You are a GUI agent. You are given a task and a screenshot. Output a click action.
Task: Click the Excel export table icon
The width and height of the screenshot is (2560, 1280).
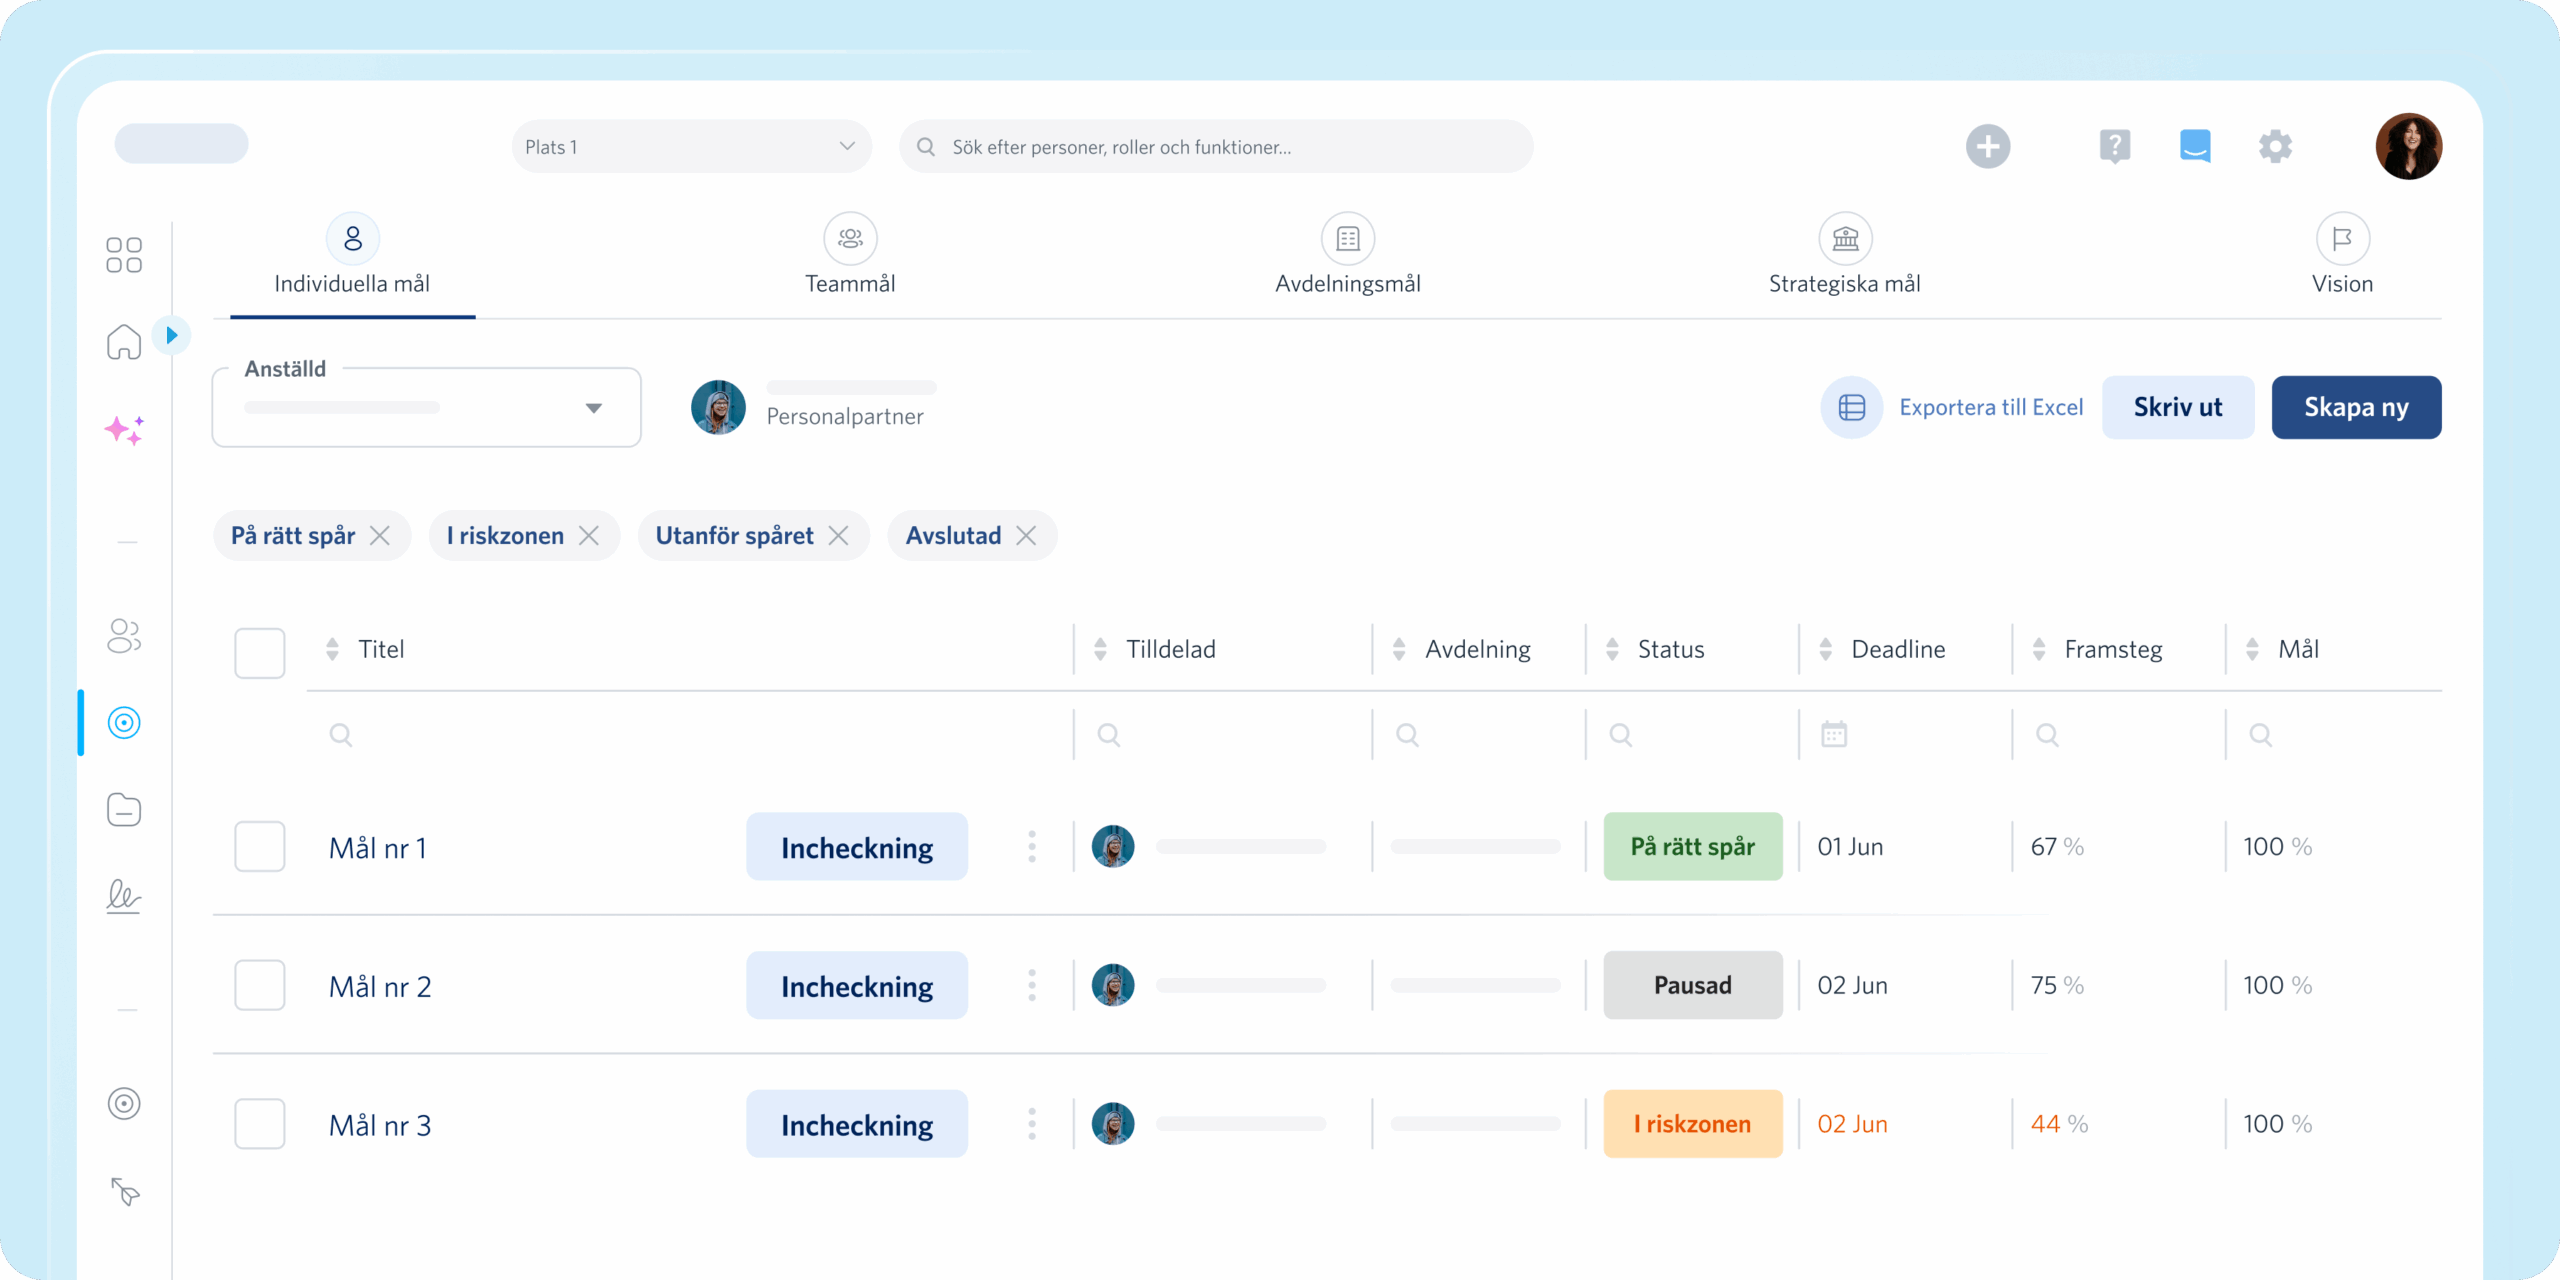pyautogui.click(x=1852, y=407)
